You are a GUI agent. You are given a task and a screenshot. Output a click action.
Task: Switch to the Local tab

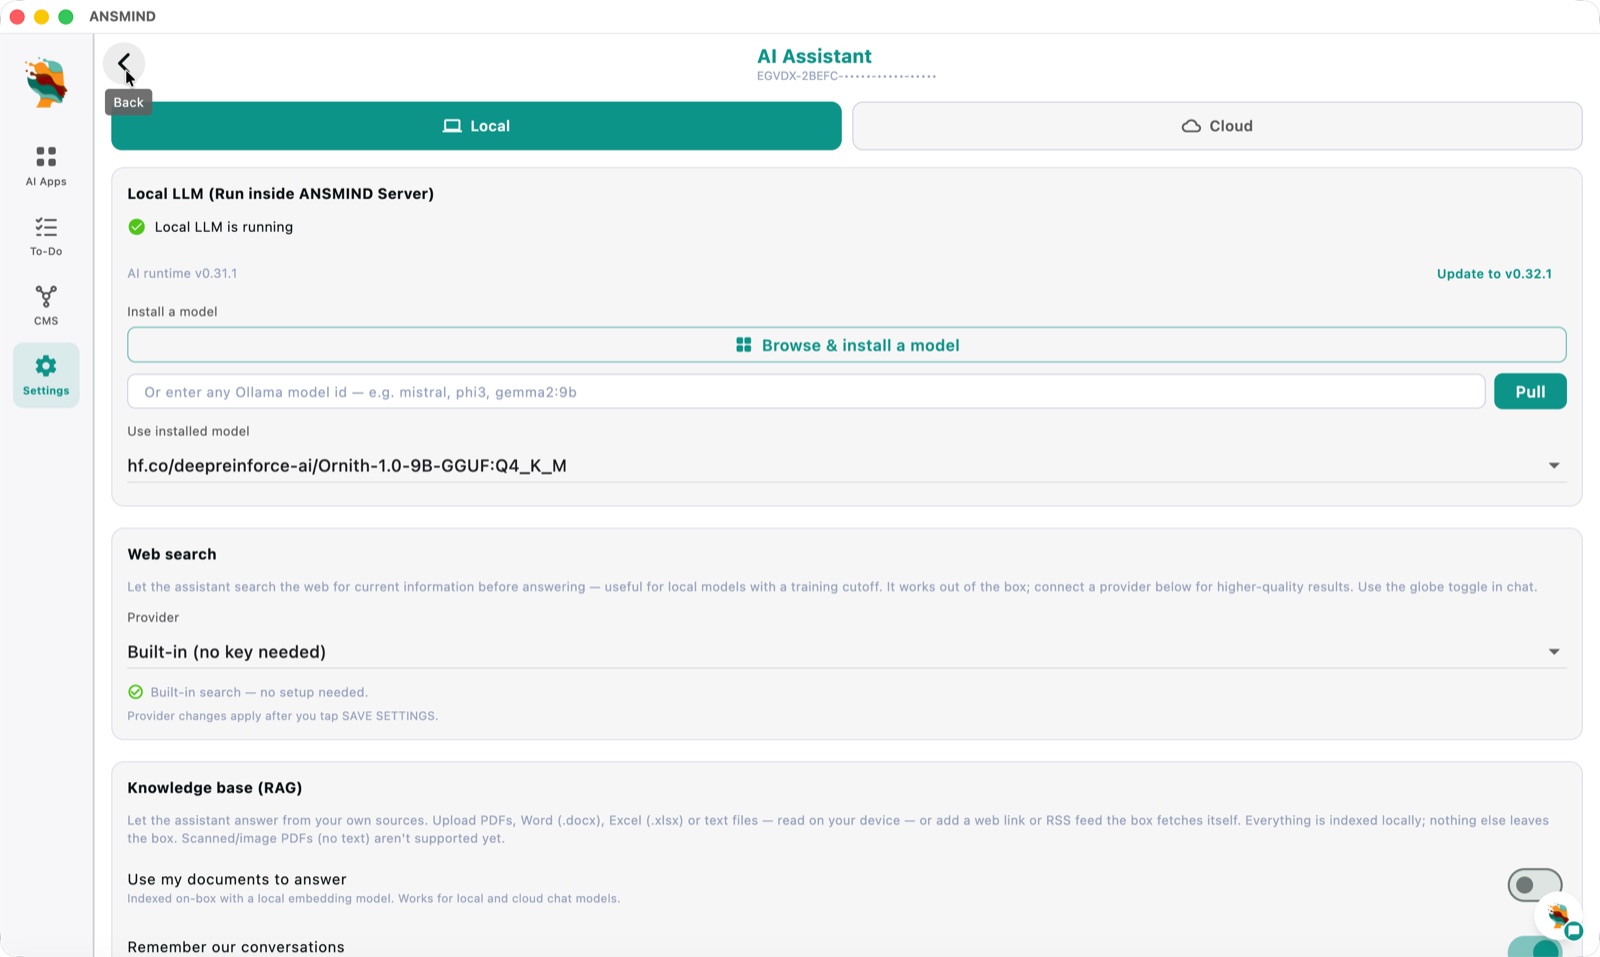tap(476, 126)
